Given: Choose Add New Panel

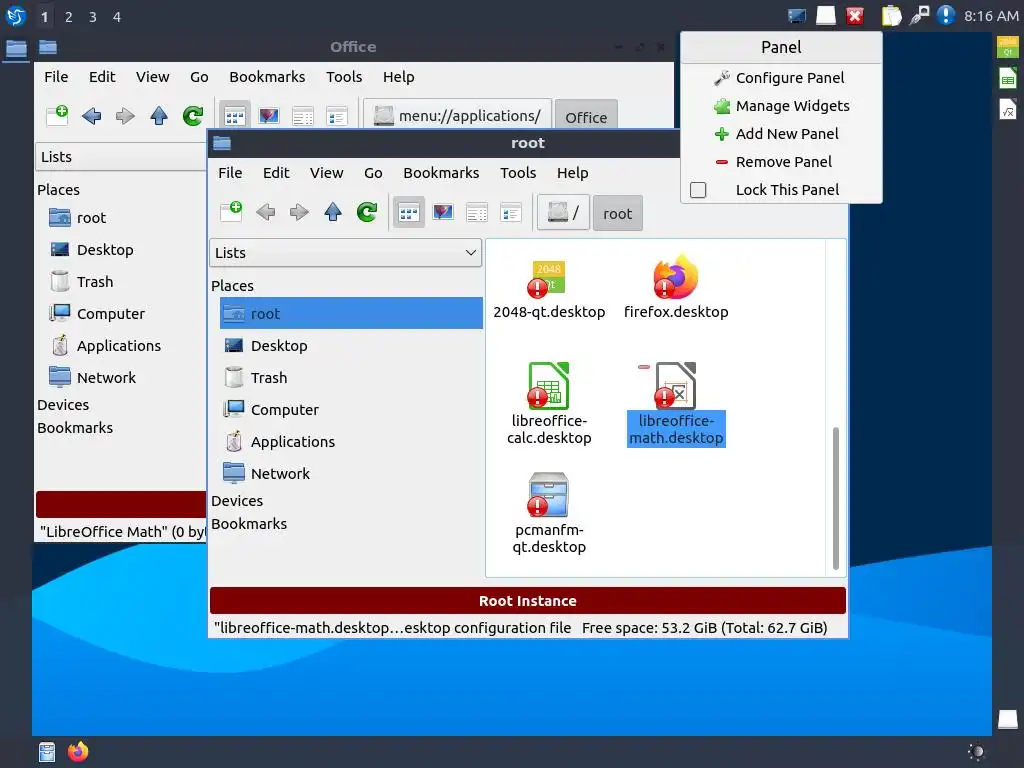Looking at the screenshot, I should tap(781, 134).
